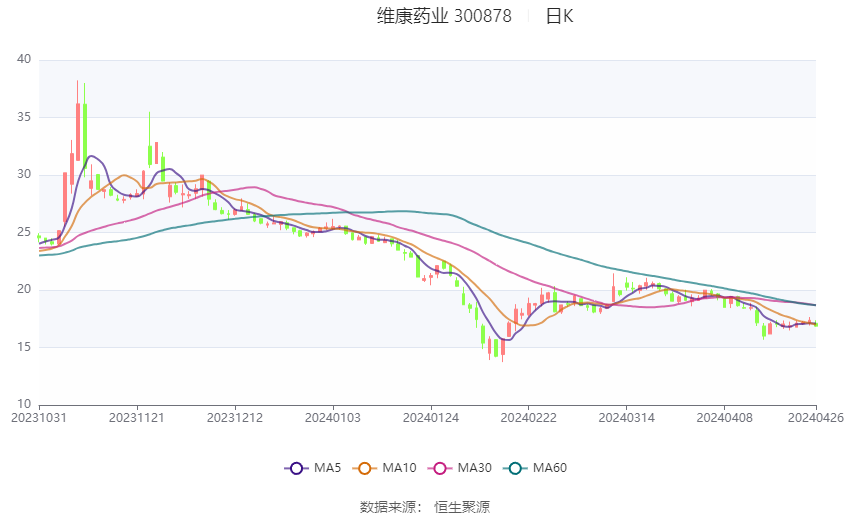Click the data source text 恒生聚源

462,507
